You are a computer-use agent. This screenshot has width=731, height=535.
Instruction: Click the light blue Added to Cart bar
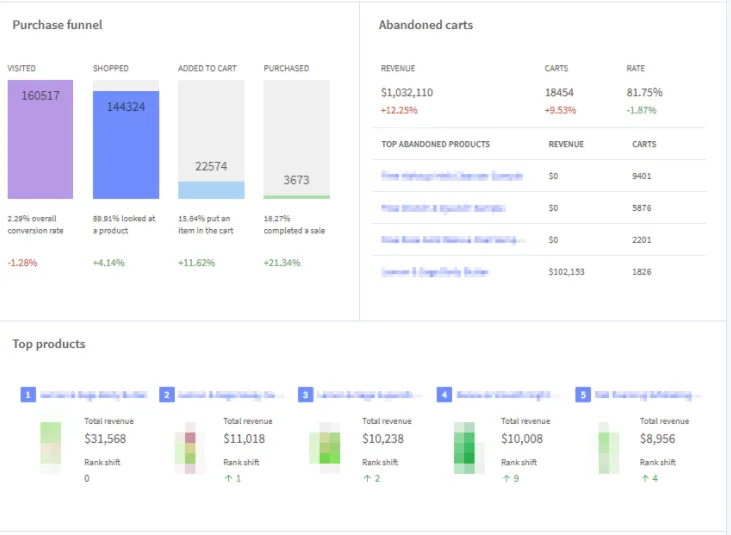(211, 190)
